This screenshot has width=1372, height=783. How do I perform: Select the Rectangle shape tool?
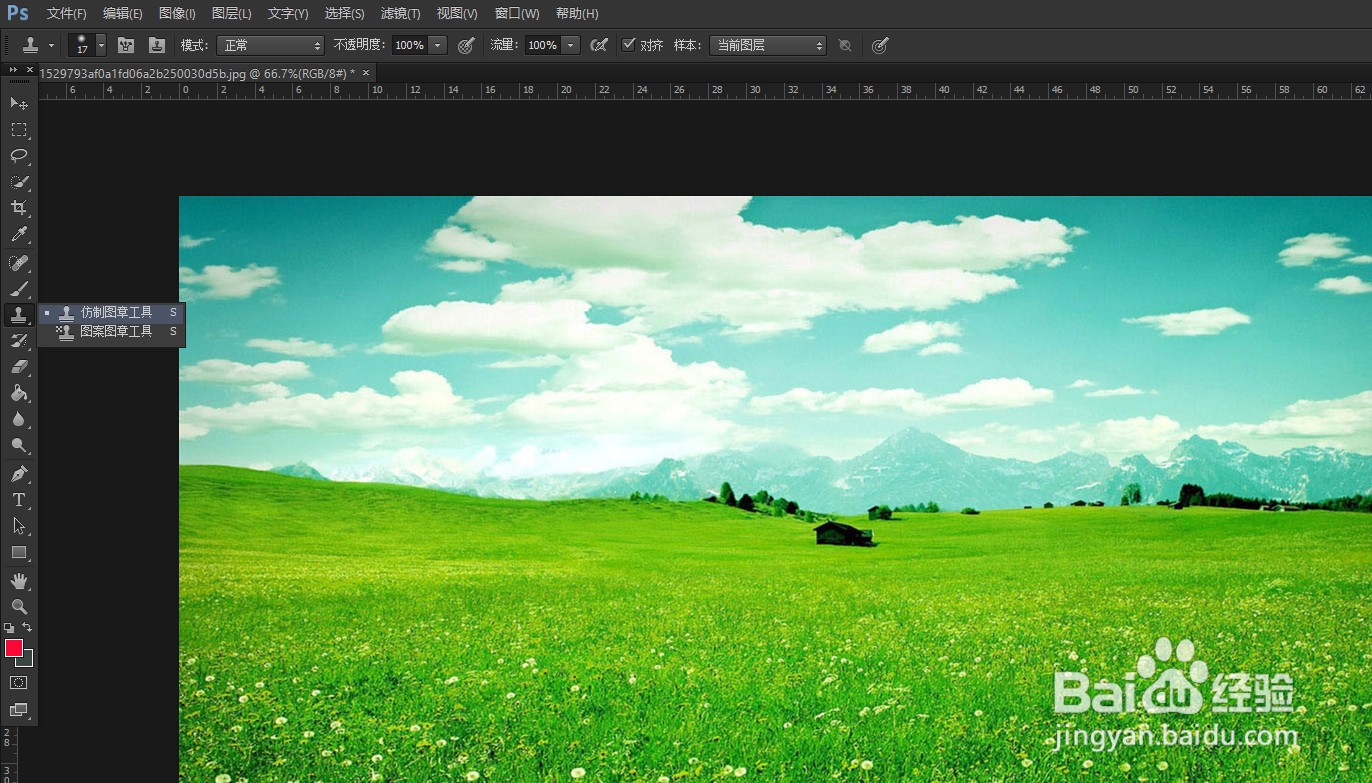[x=18, y=552]
